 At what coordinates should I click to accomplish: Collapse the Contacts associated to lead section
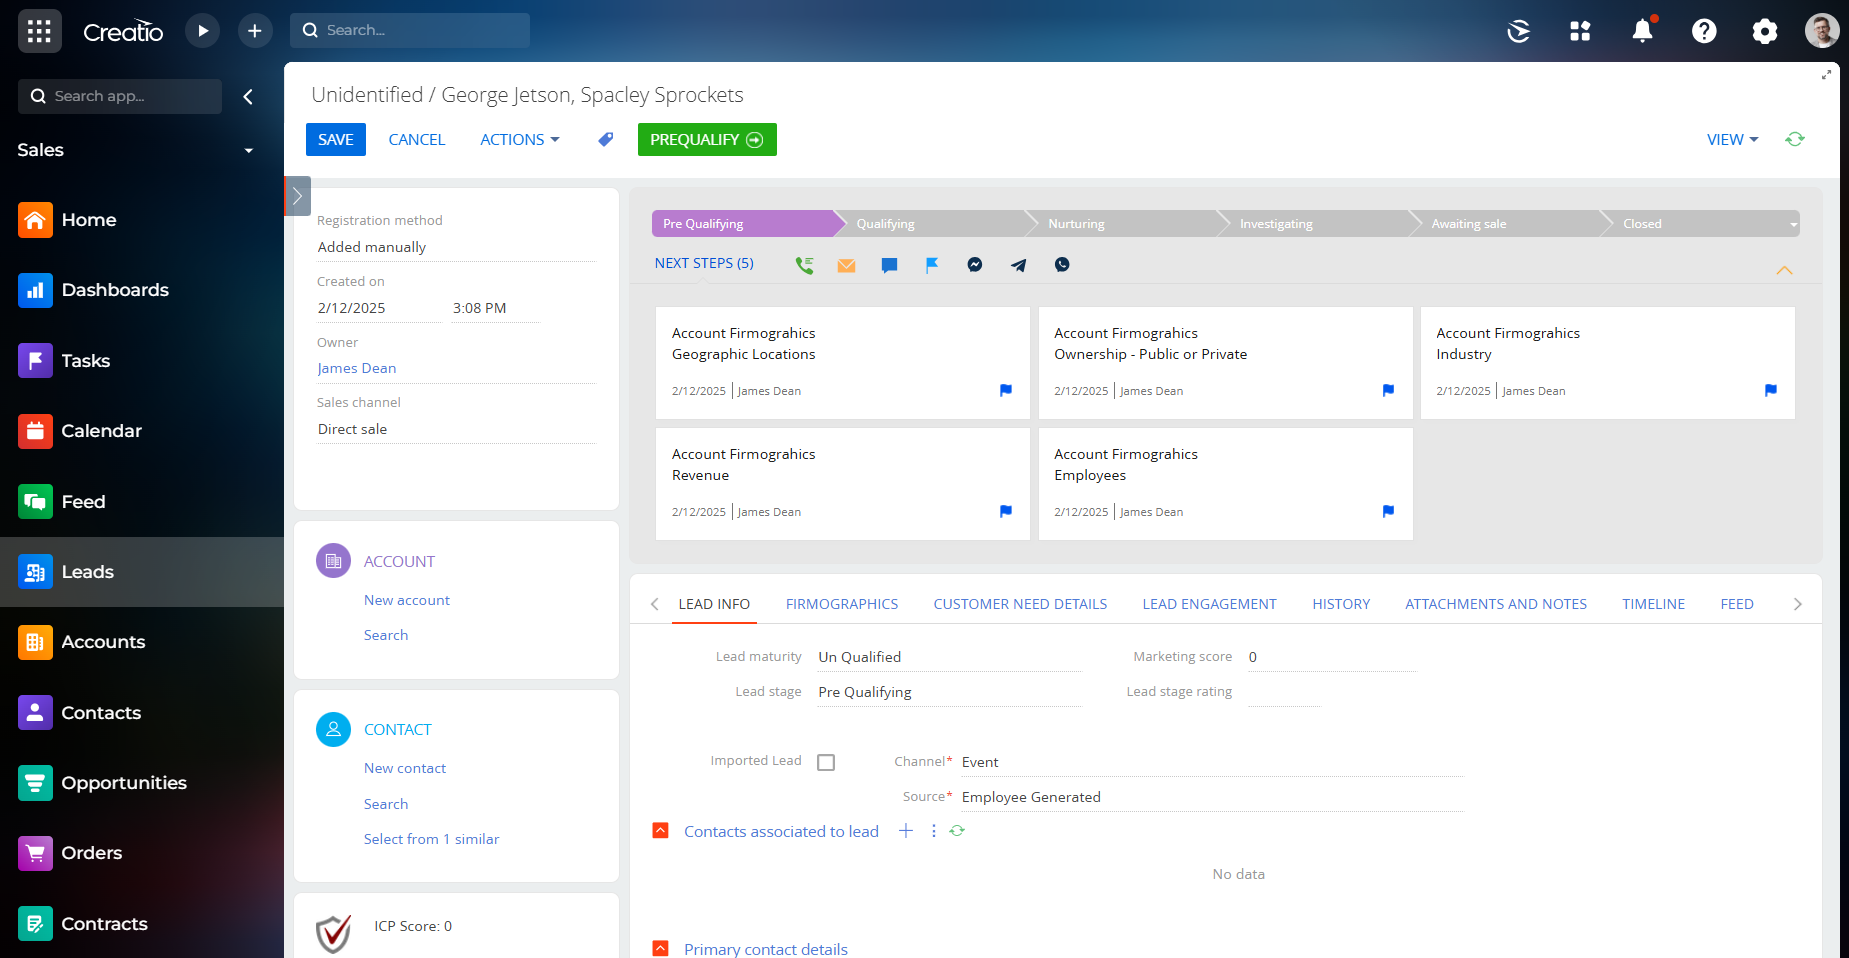point(660,831)
